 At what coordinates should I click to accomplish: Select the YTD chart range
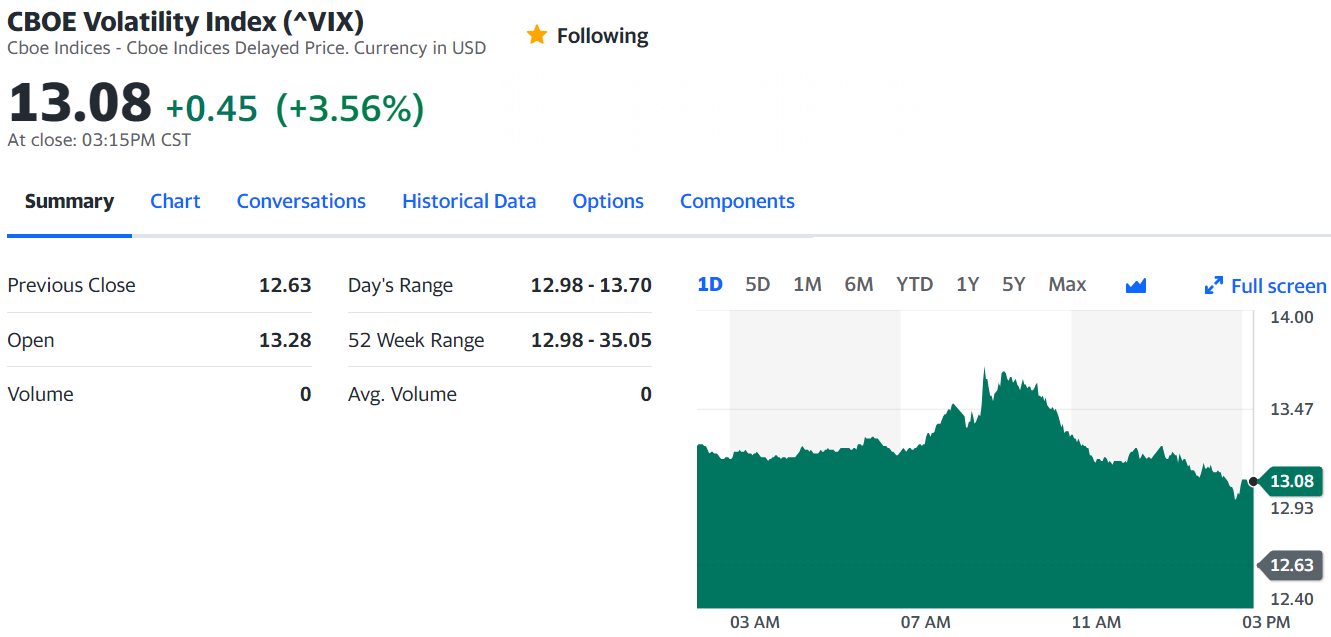pos(915,284)
